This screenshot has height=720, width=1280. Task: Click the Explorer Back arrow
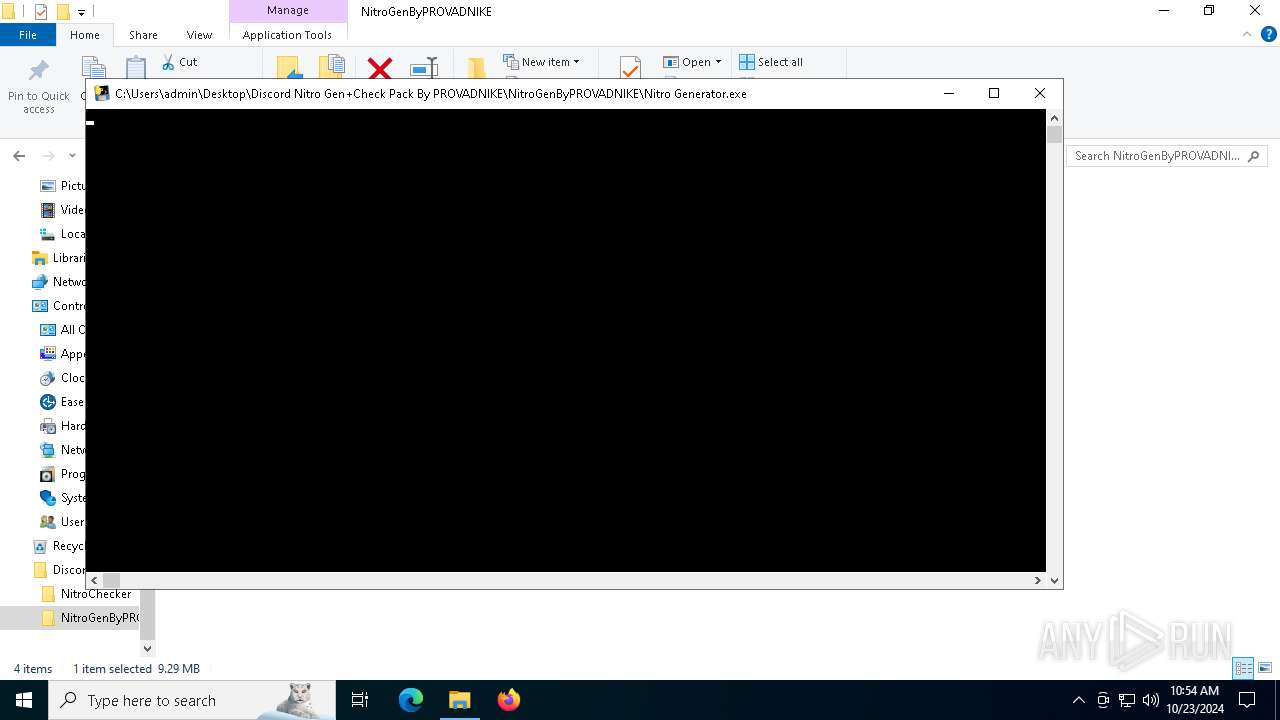(19, 156)
